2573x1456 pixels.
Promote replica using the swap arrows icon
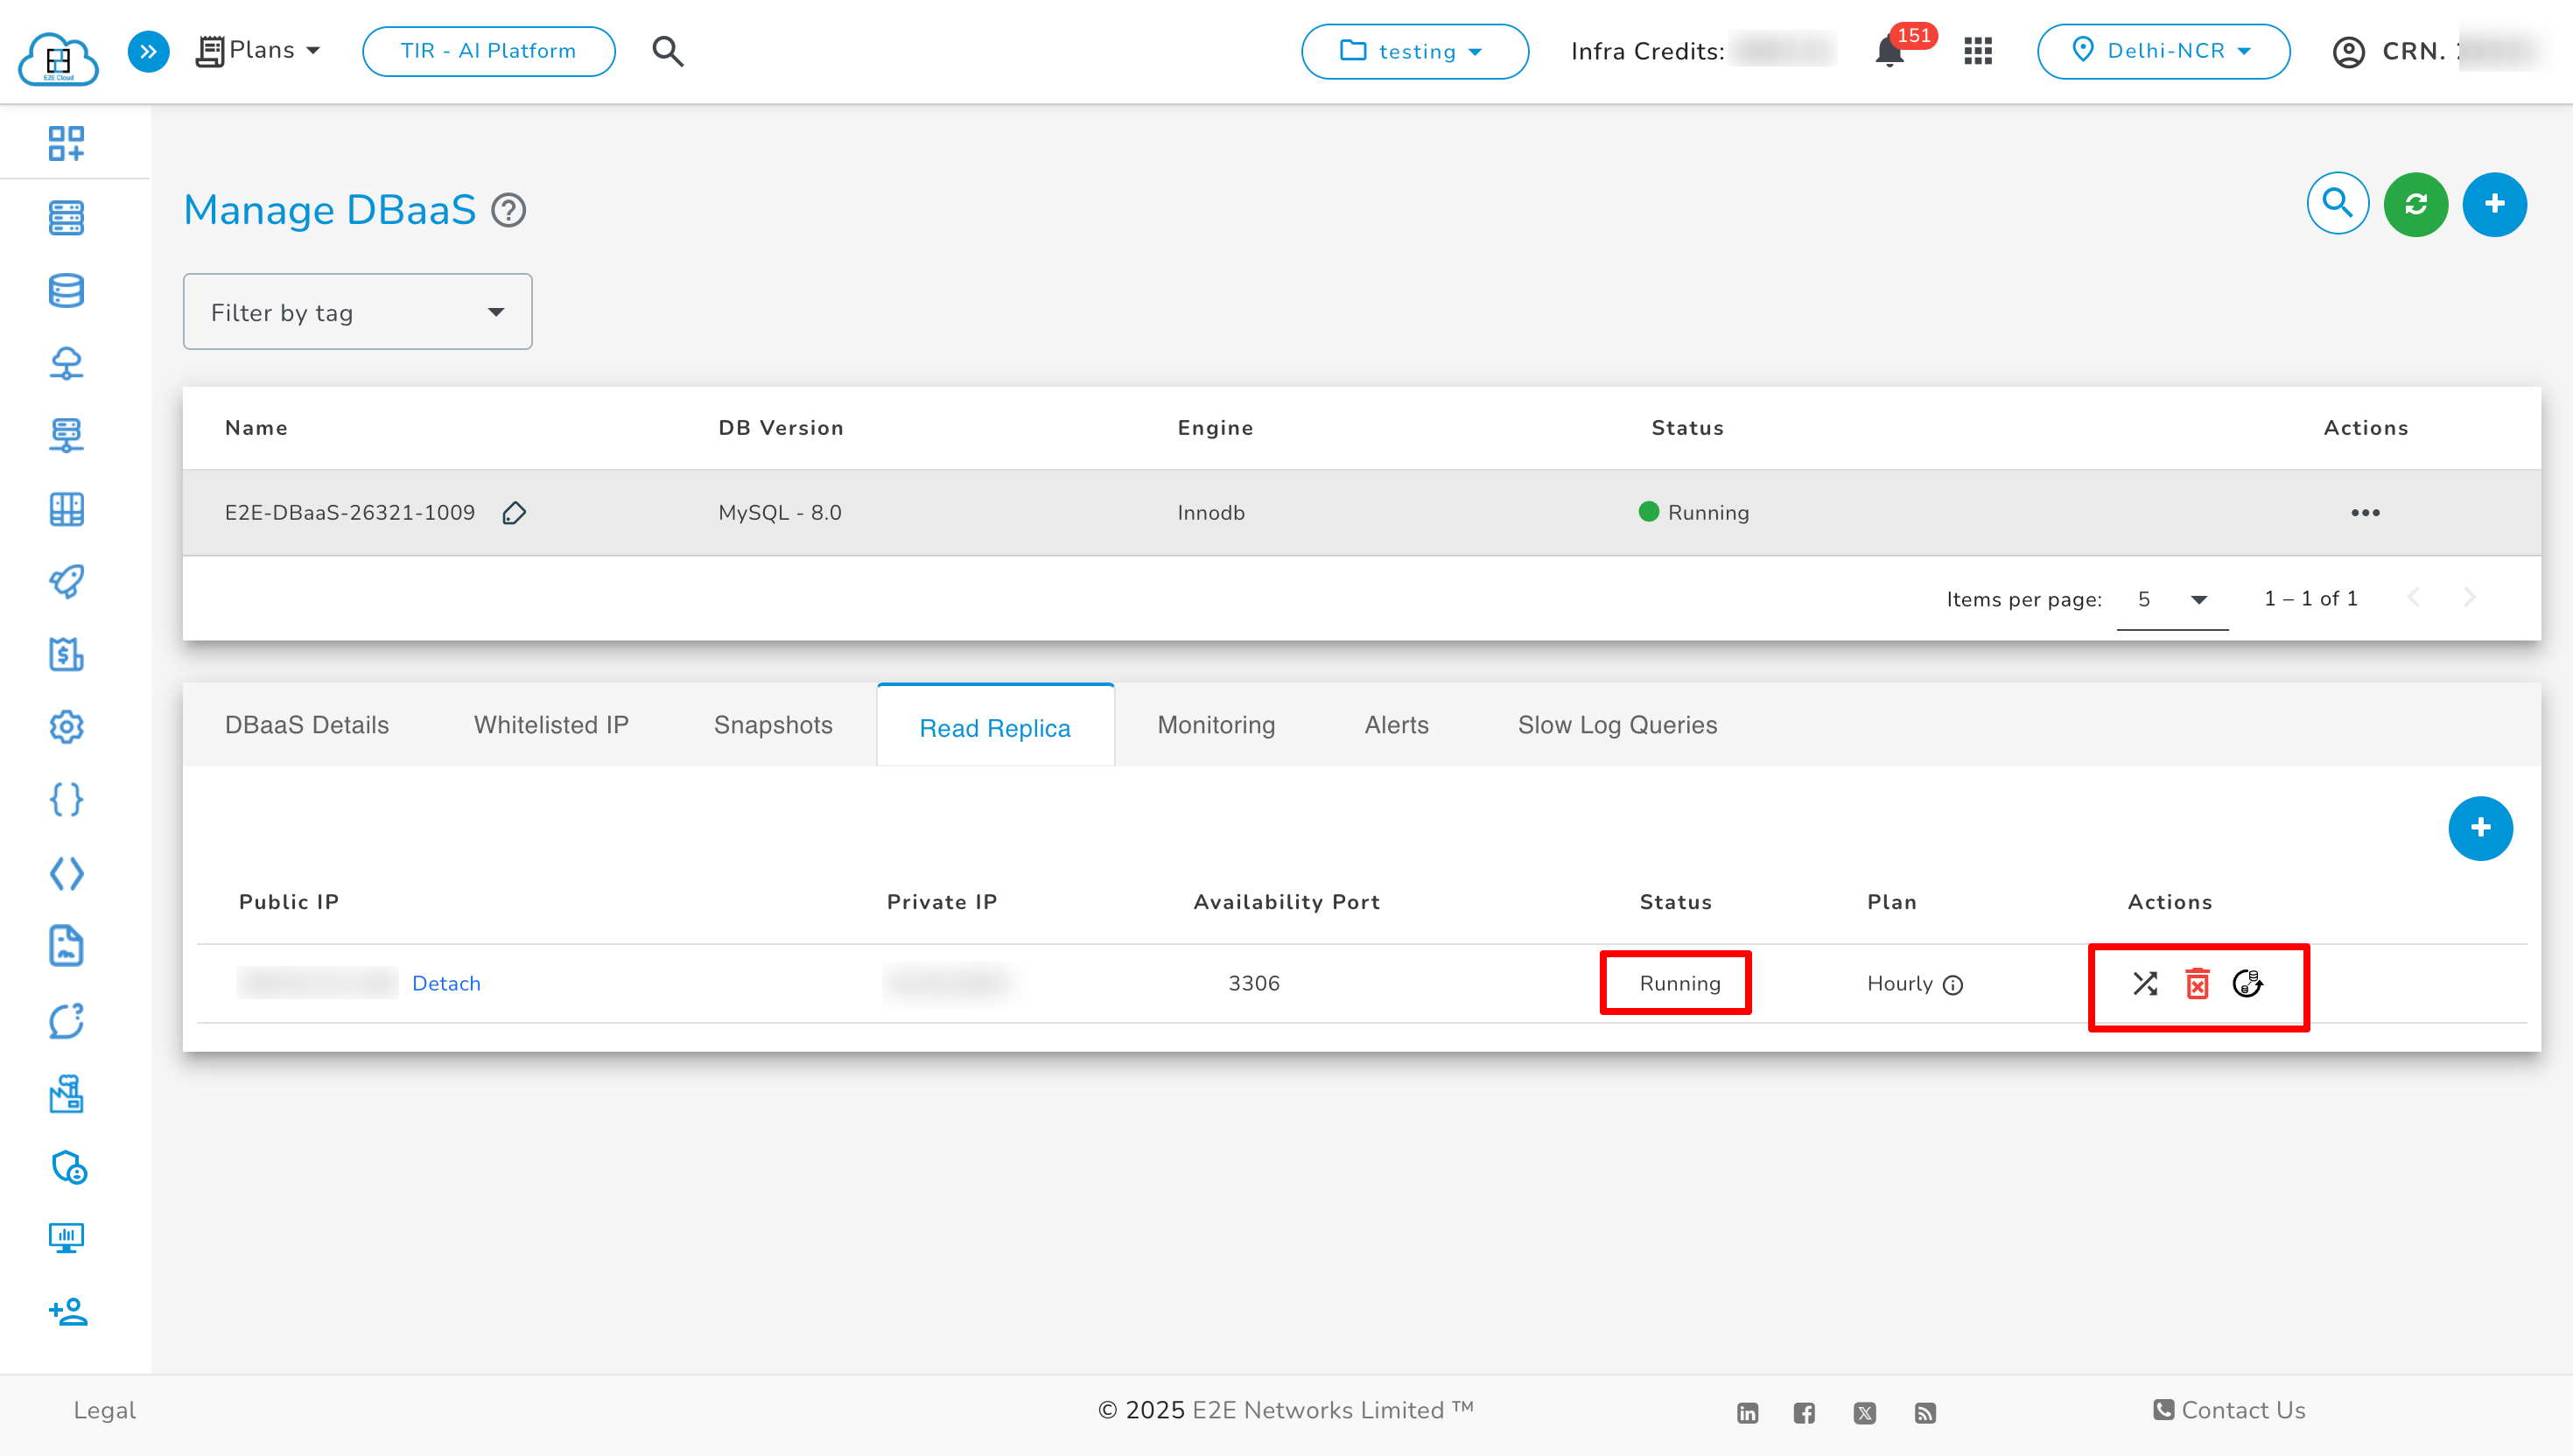point(2144,985)
